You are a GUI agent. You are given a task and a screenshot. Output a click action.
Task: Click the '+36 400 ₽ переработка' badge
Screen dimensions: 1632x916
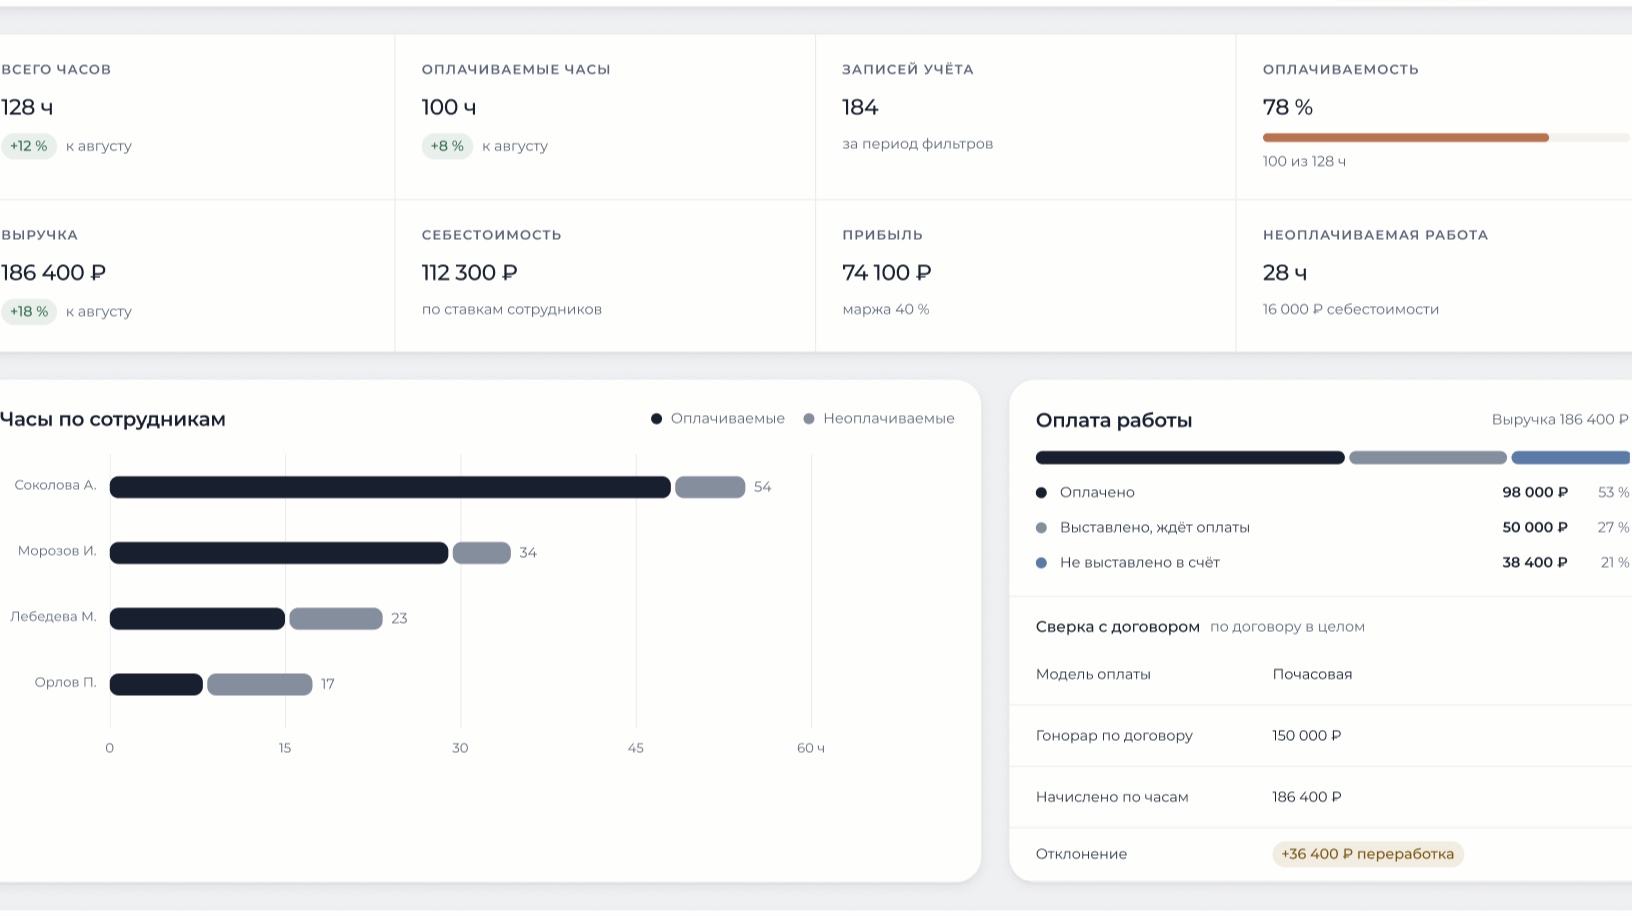pos(1368,854)
